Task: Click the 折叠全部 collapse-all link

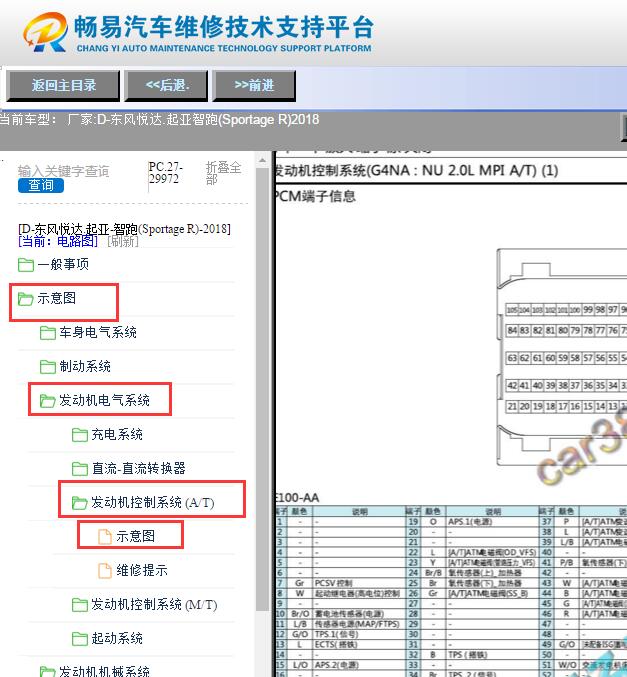Action: coord(223,173)
